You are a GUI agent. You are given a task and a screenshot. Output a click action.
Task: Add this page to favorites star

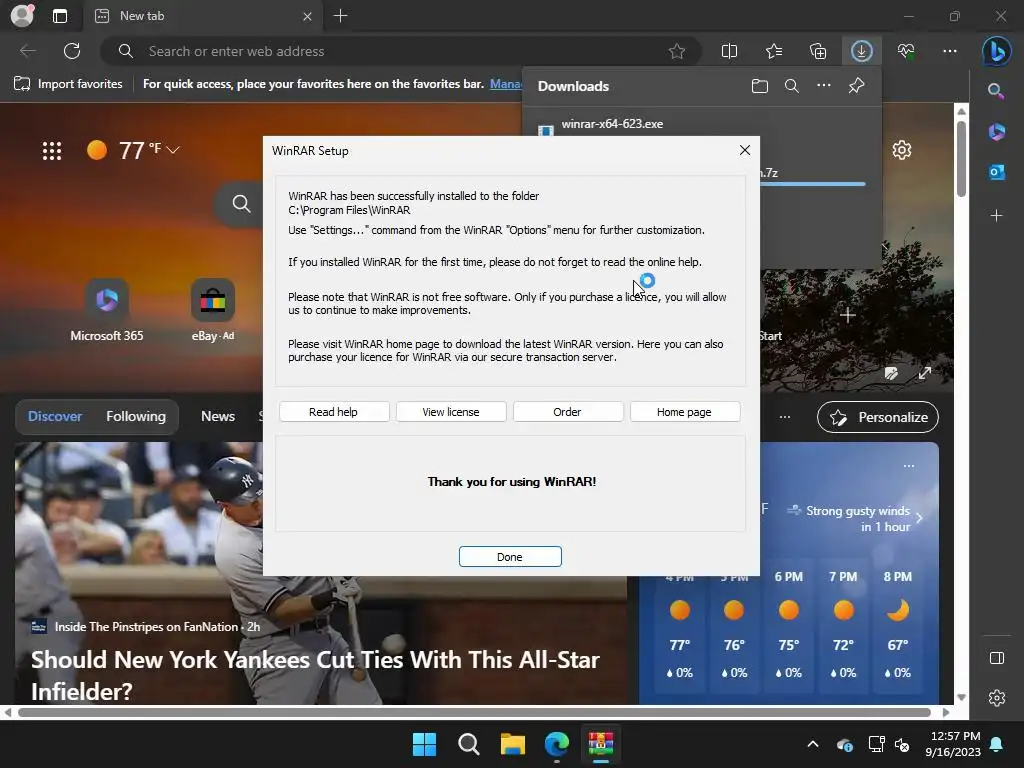click(x=677, y=51)
